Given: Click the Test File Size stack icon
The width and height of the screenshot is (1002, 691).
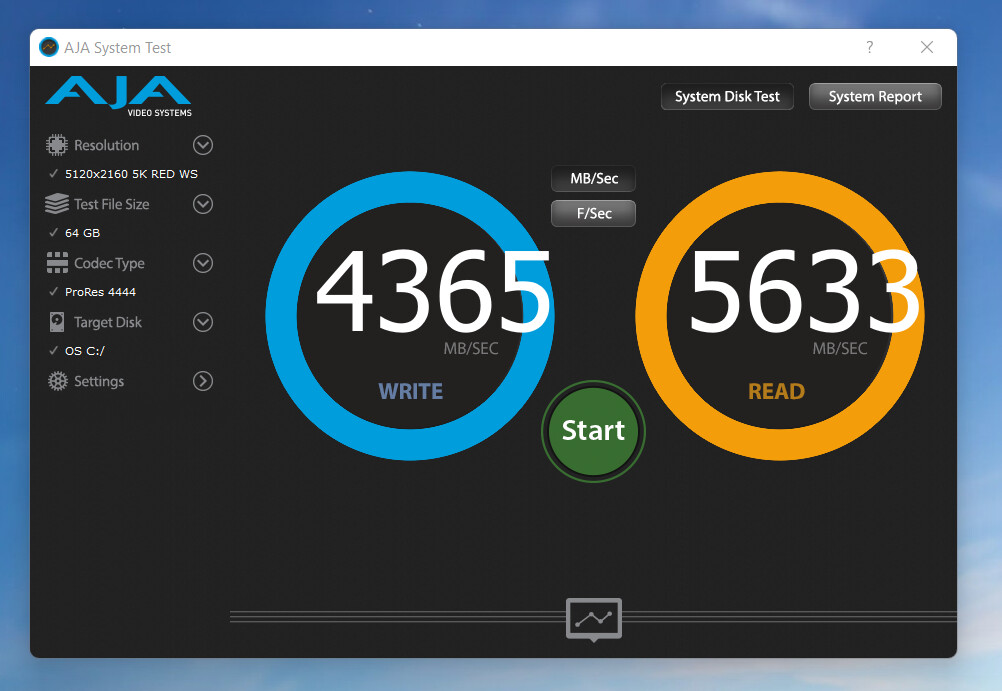Looking at the screenshot, I should point(57,204).
